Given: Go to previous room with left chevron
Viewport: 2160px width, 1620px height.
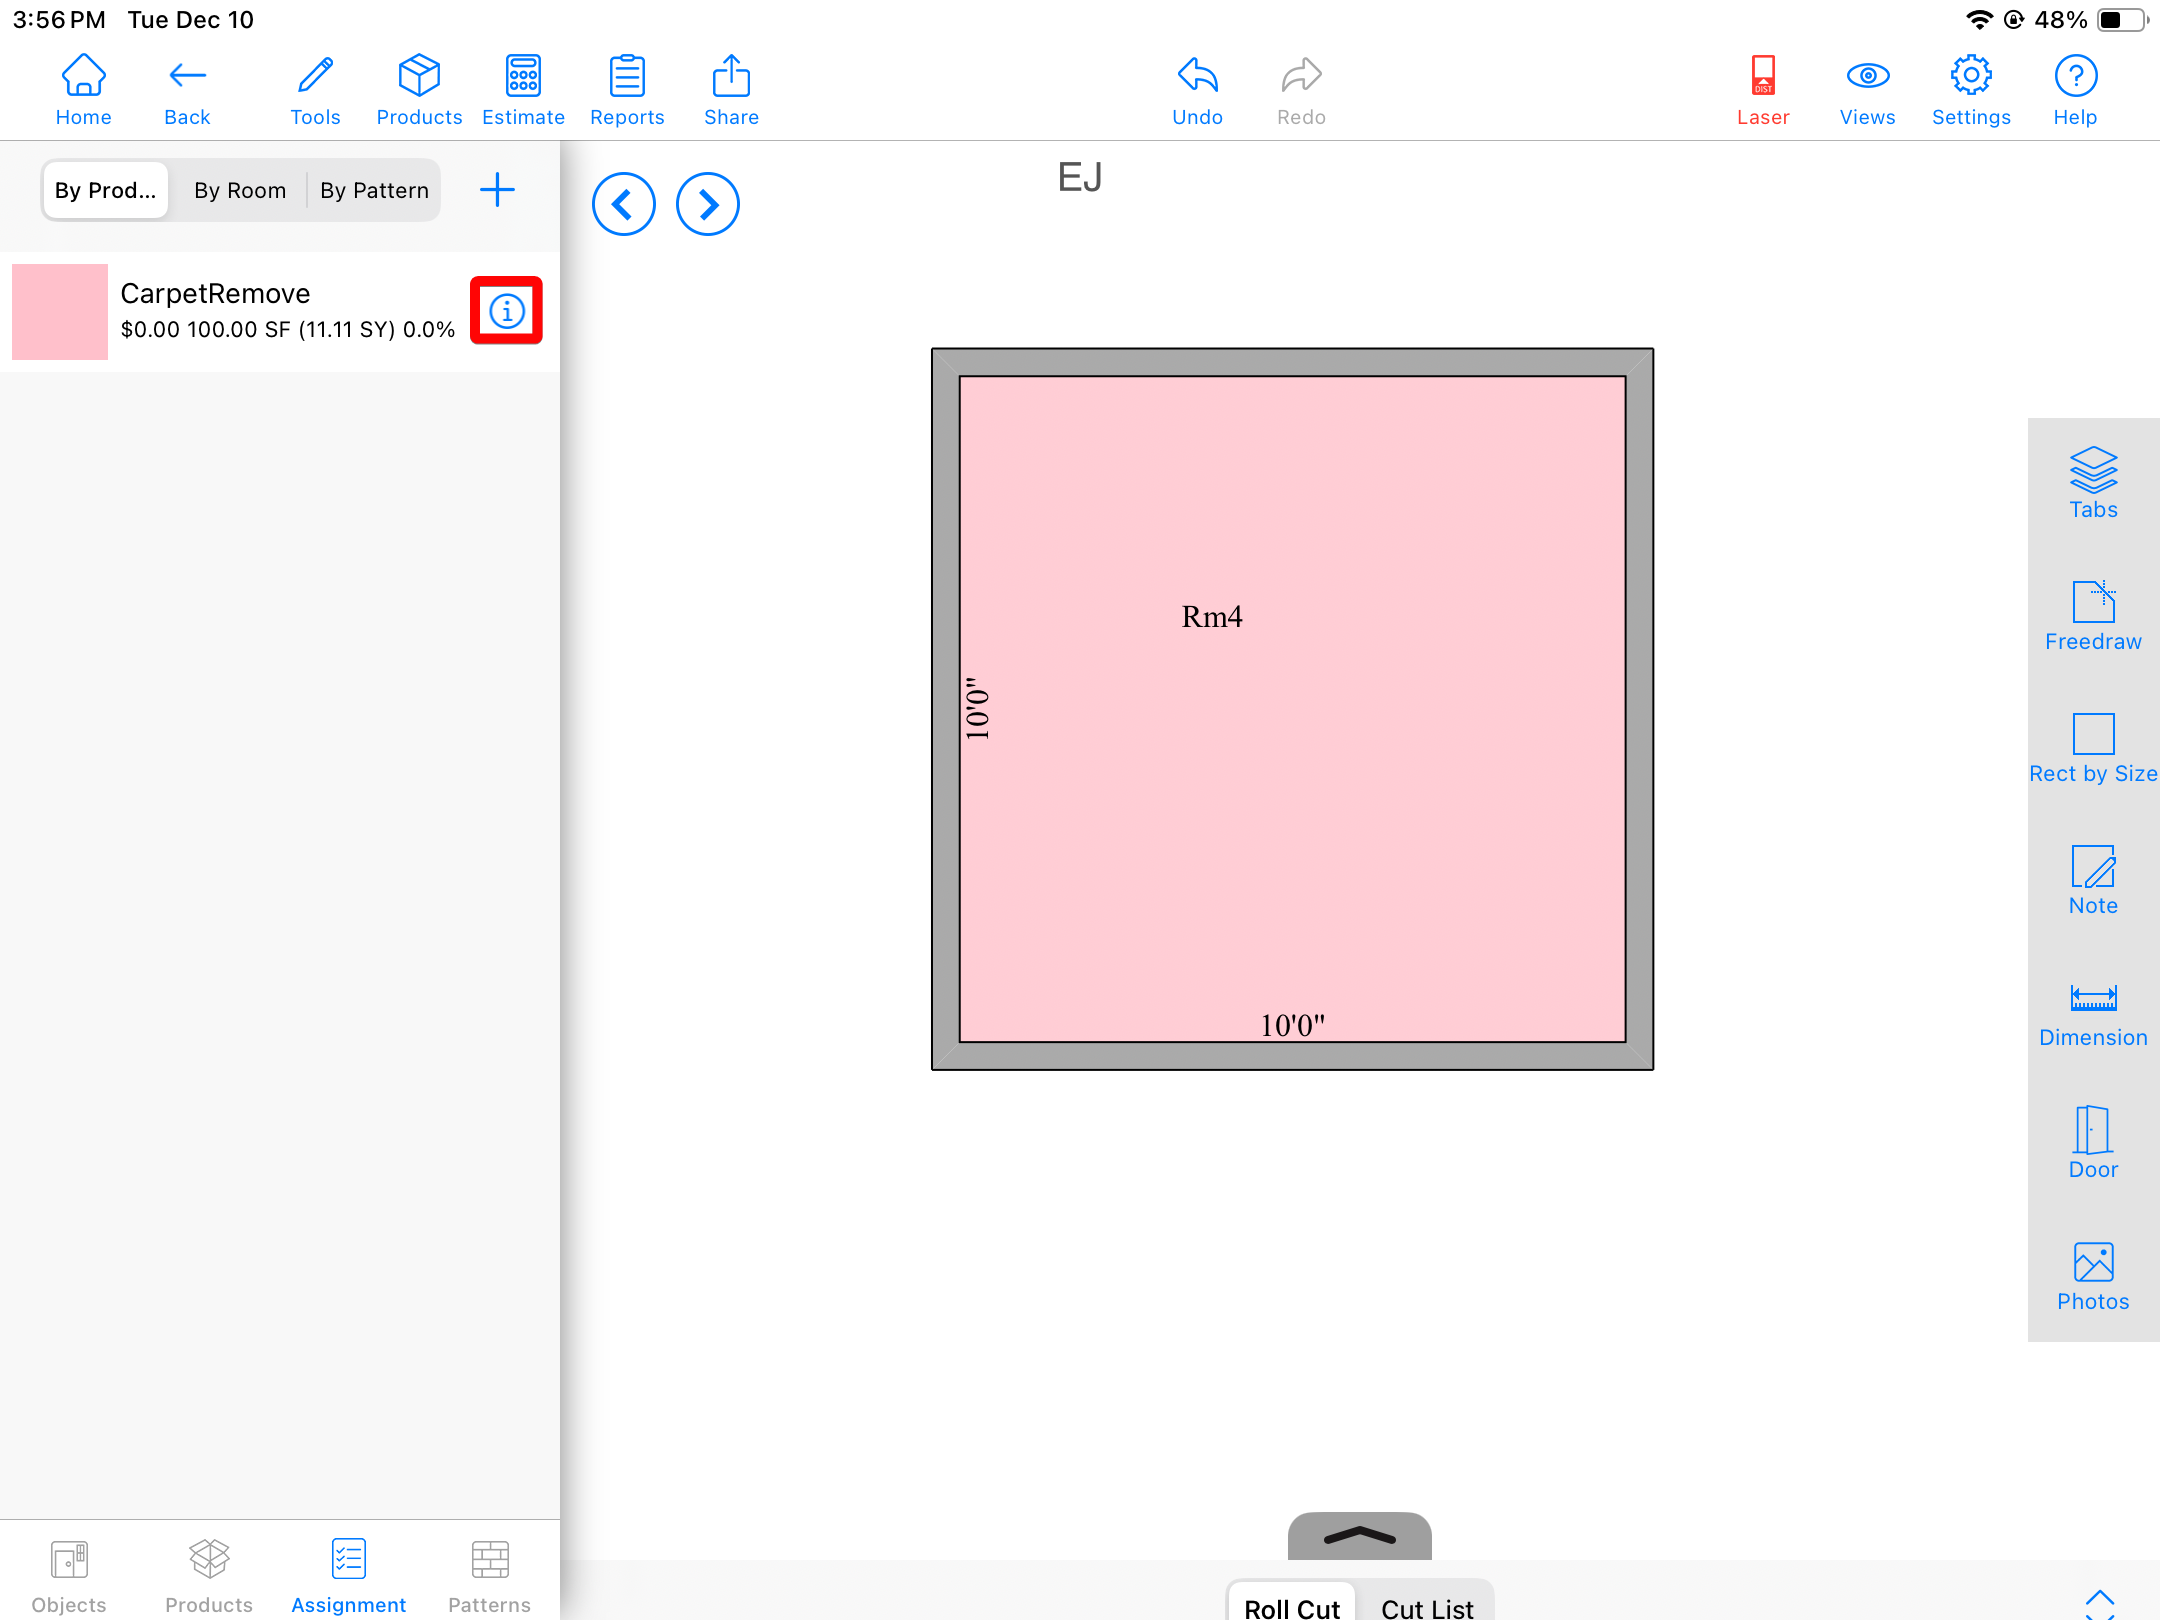Looking at the screenshot, I should [623, 205].
